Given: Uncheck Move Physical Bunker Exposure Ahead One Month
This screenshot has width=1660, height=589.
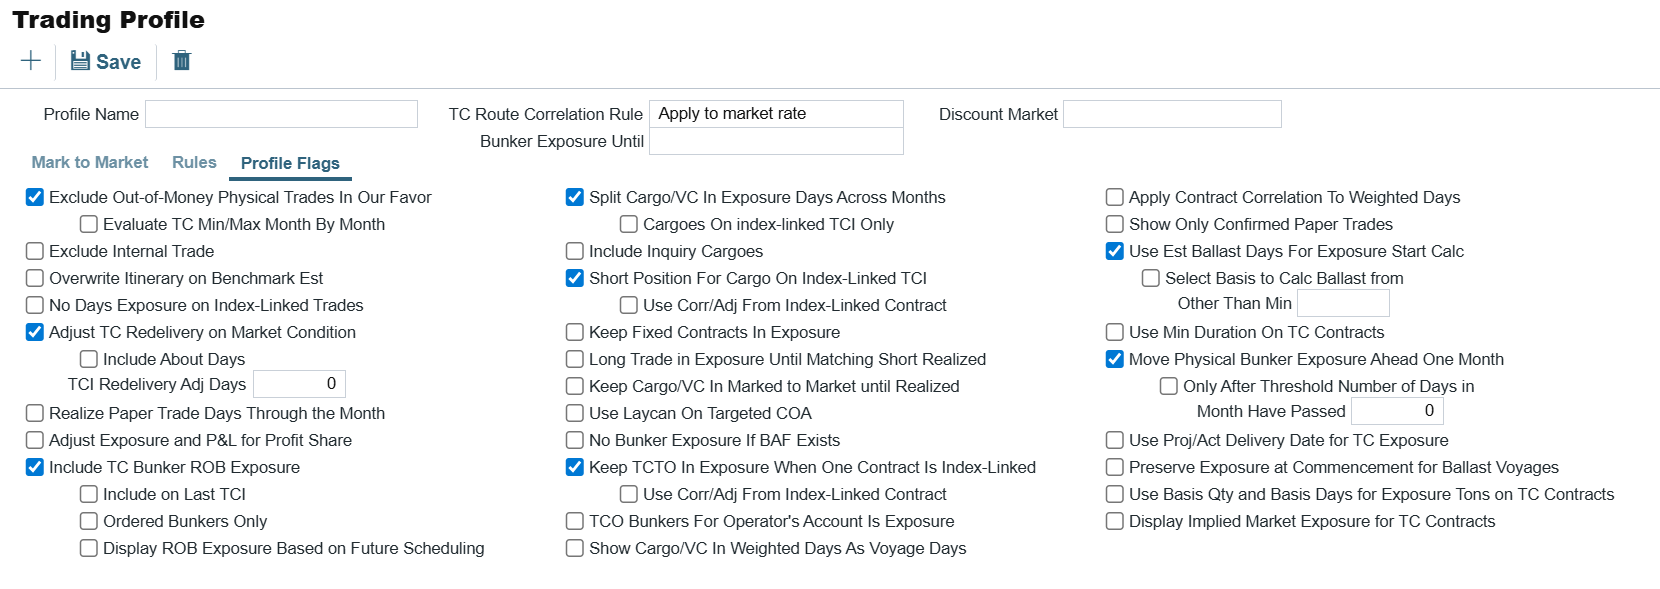Looking at the screenshot, I should (1115, 359).
